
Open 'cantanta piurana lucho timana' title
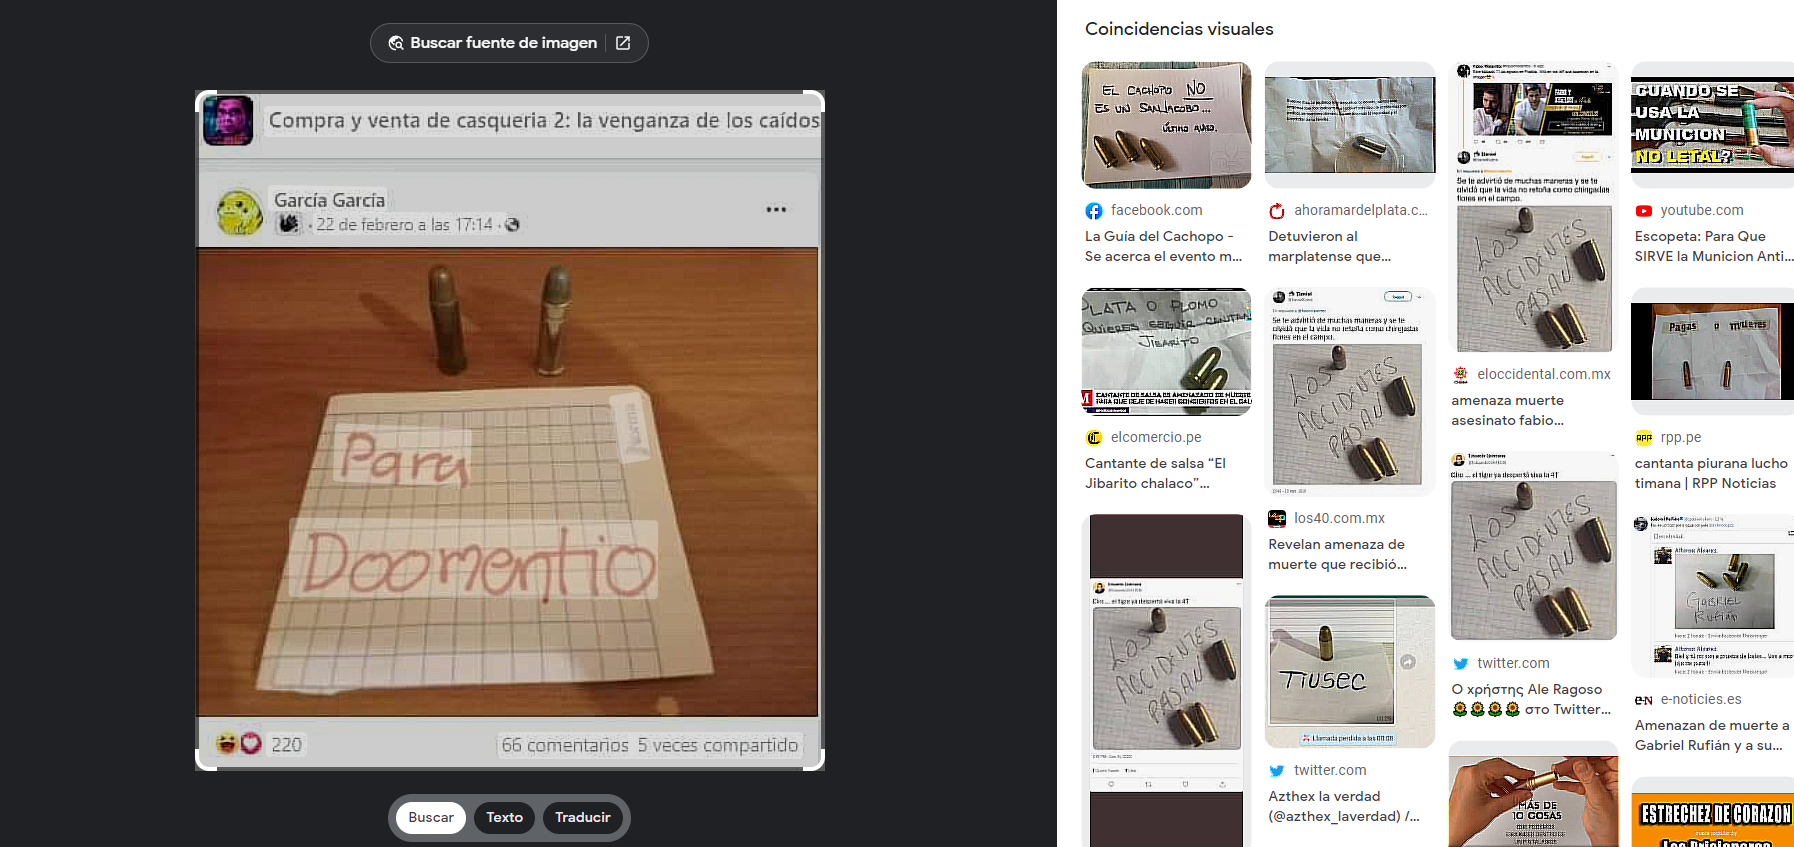click(1711, 474)
